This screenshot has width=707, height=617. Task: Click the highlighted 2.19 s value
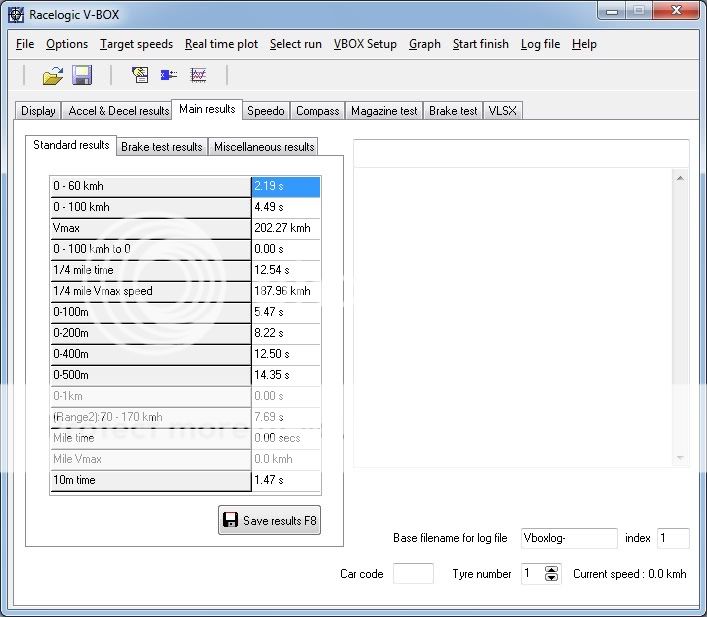coord(286,186)
